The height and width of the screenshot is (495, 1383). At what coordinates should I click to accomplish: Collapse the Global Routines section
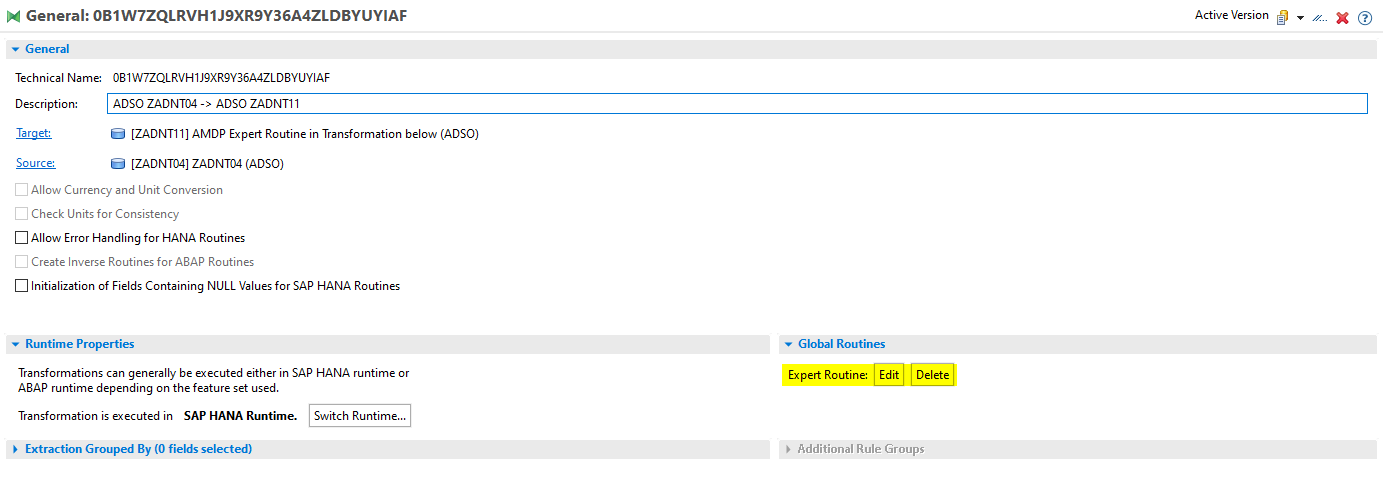click(788, 344)
